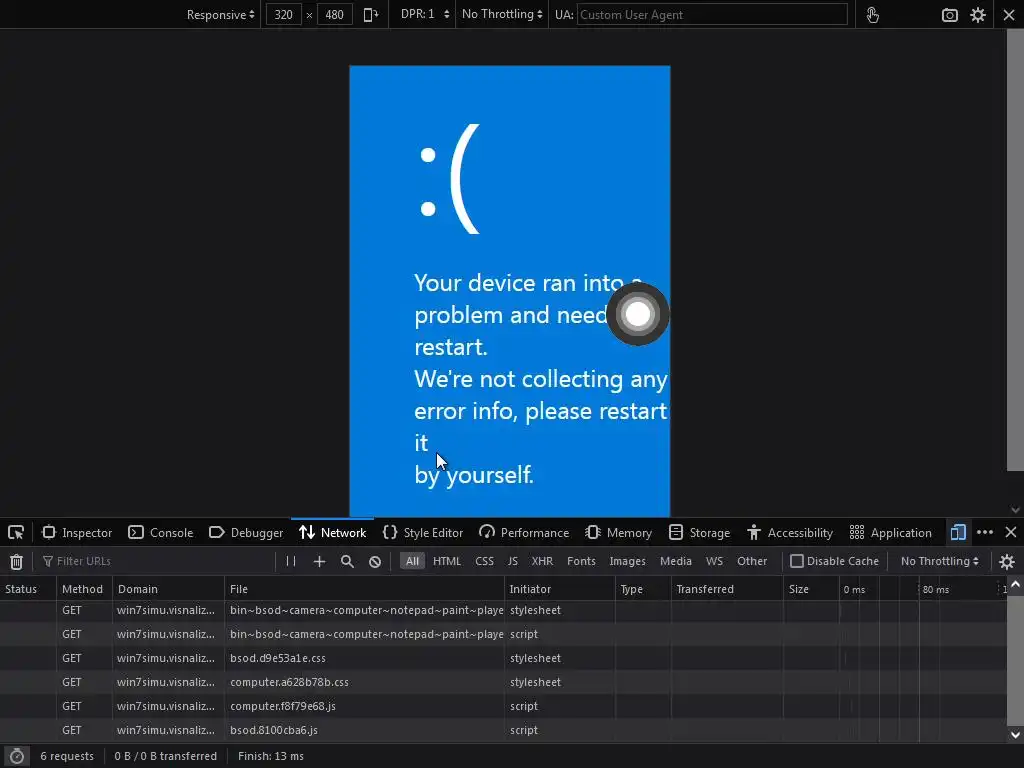Open the Debugger tab
Image resolution: width=1024 pixels, height=768 pixels.
tap(246, 533)
